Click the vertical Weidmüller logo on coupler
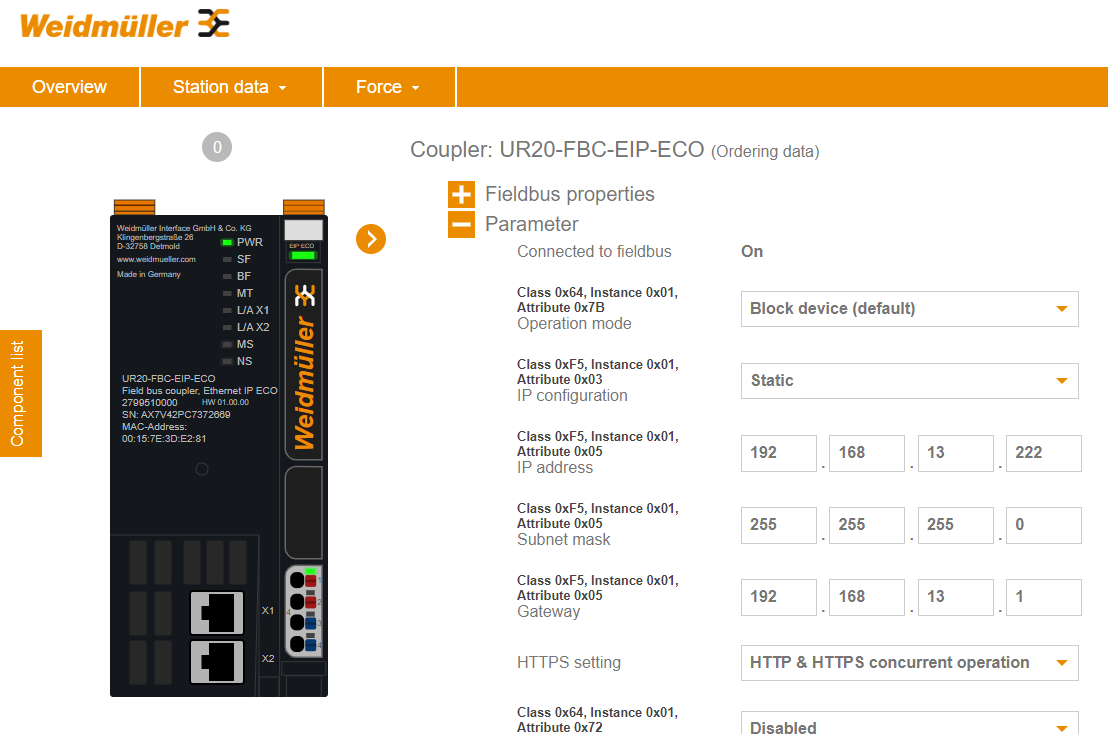This screenshot has width=1108, height=734. tap(304, 365)
